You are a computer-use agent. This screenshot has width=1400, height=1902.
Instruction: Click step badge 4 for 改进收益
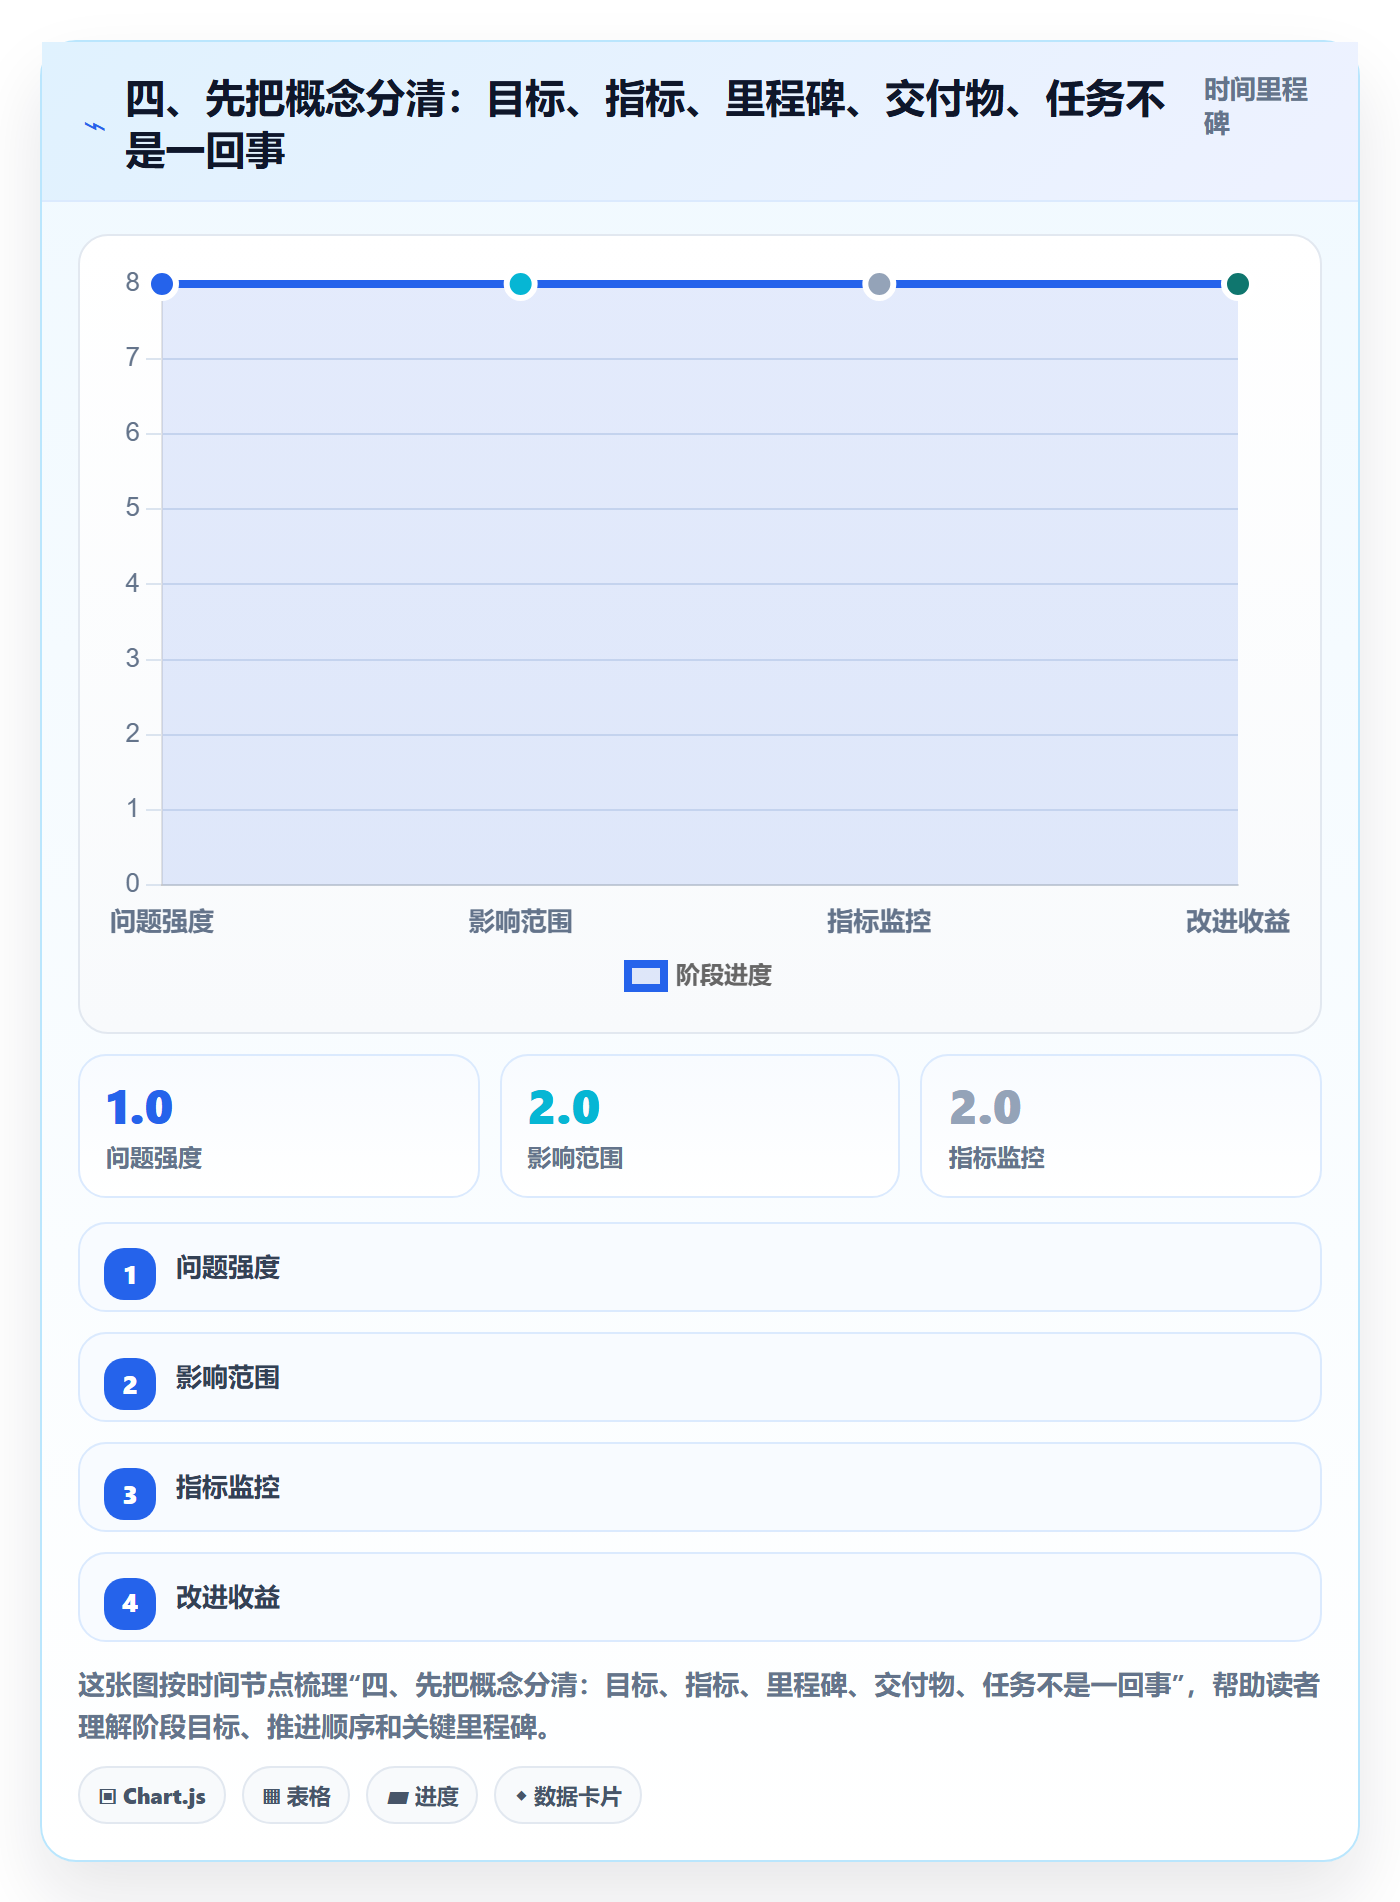[x=130, y=1604]
